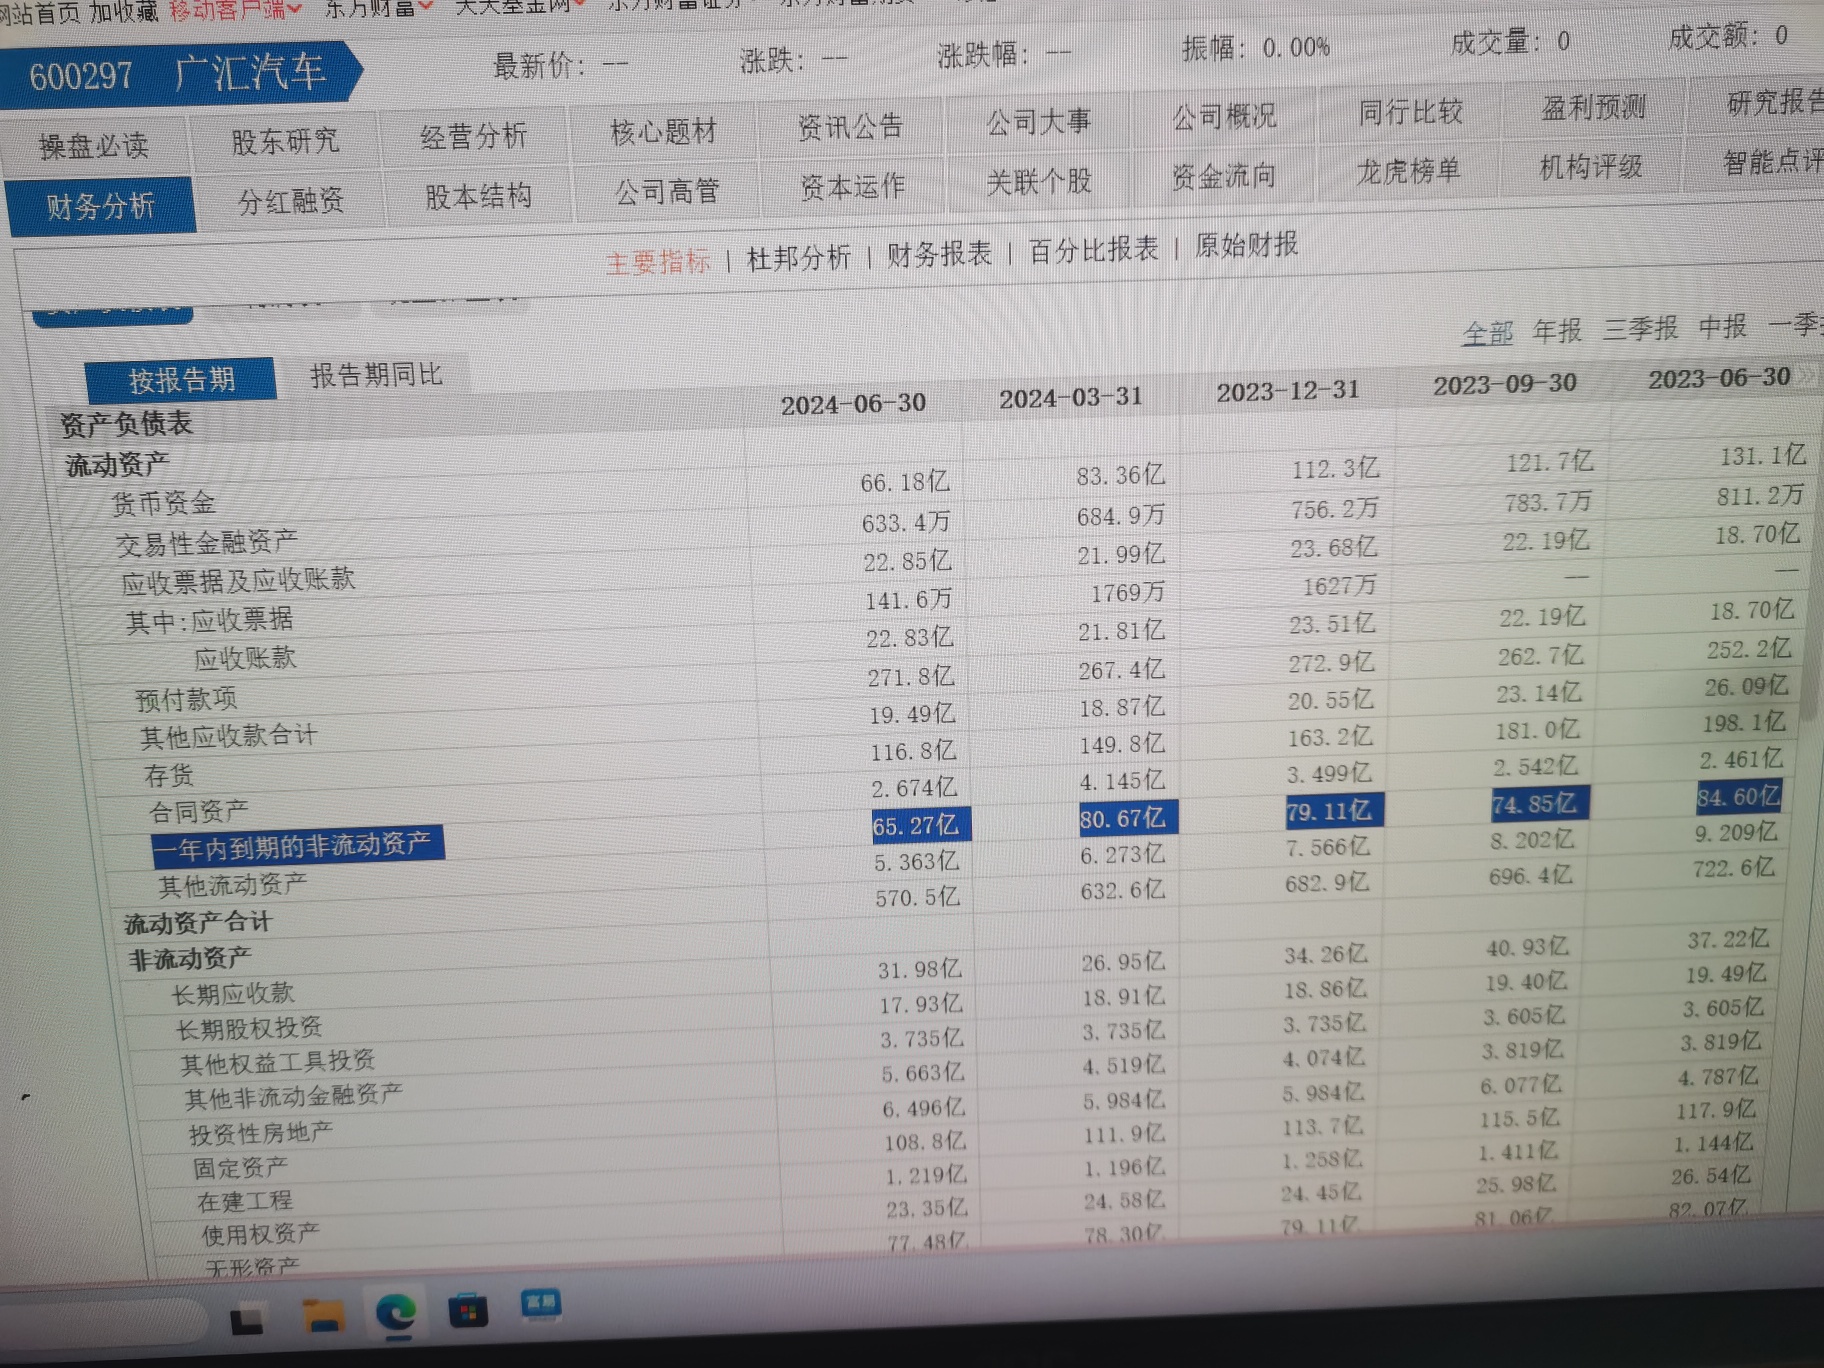Click the stock name 广汇汽车 header
1824x1368 pixels.
click(x=249, y=72)
